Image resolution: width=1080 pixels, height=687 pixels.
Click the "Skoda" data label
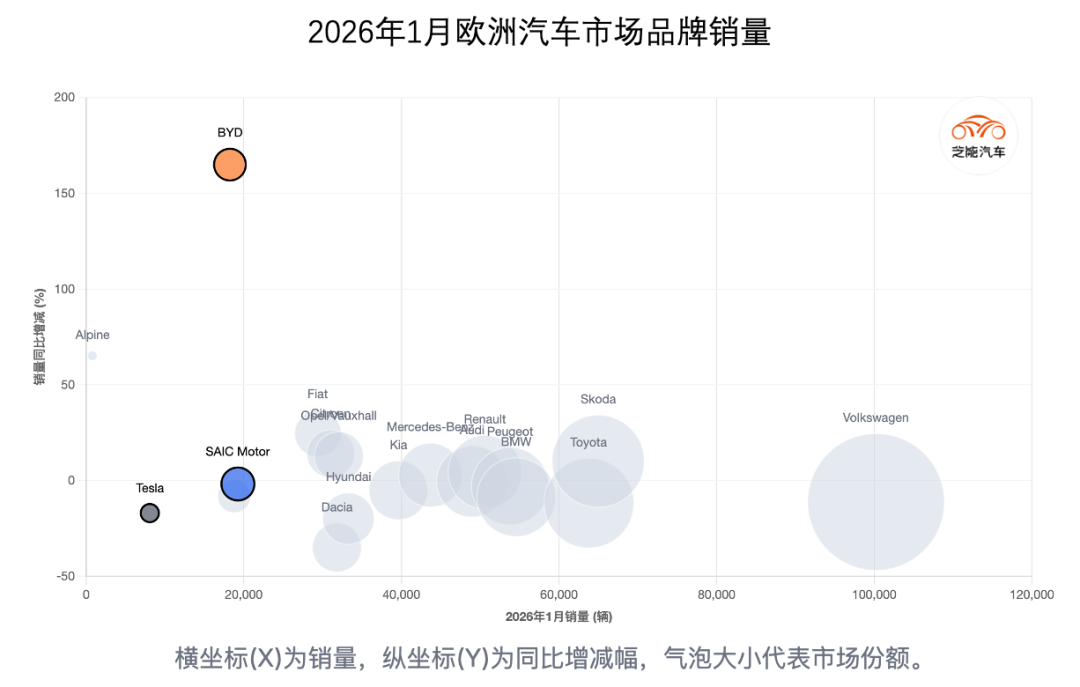(x=598, y=399)
